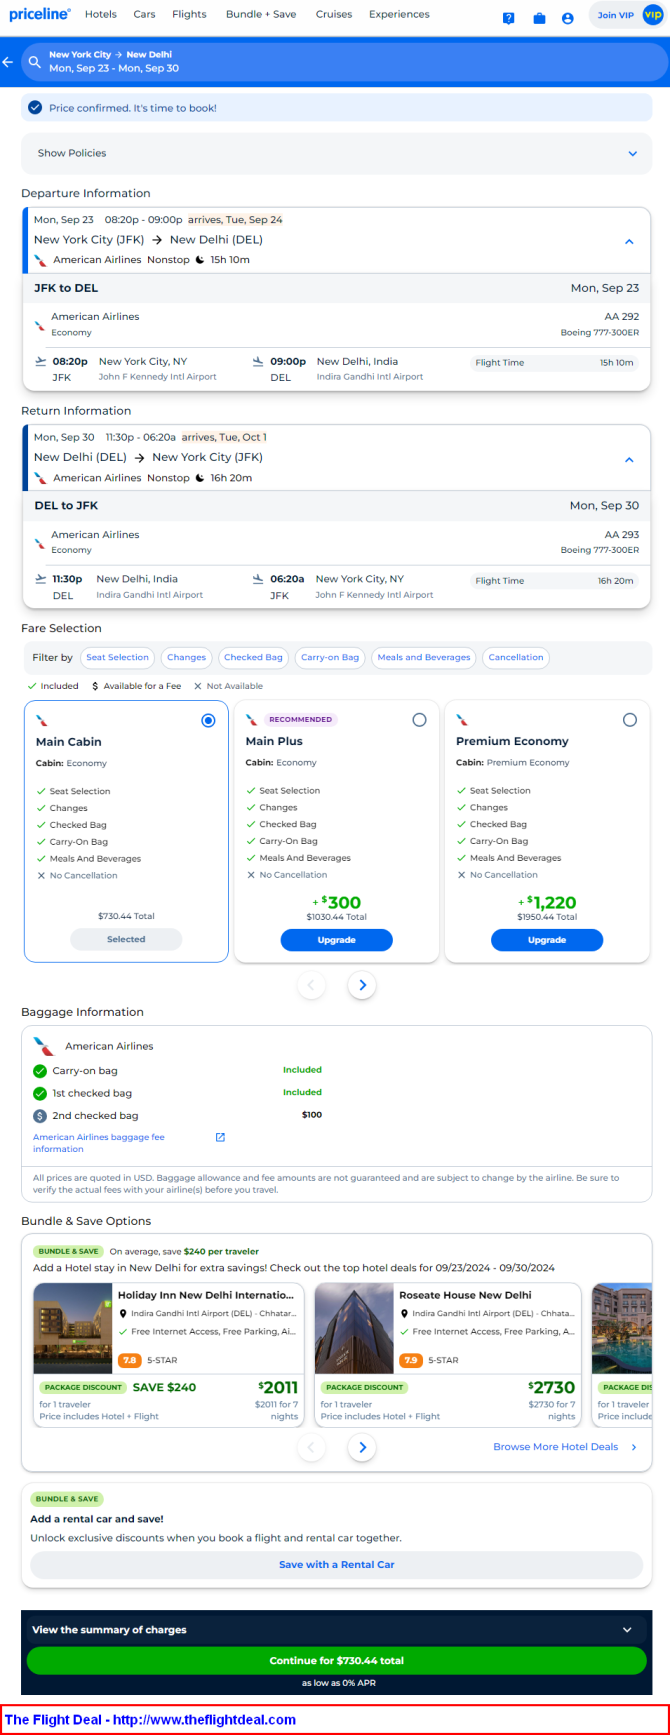Filter fares by Checked Bag
Viewport: 670px width, 1735px height.
tap(253, 658)
